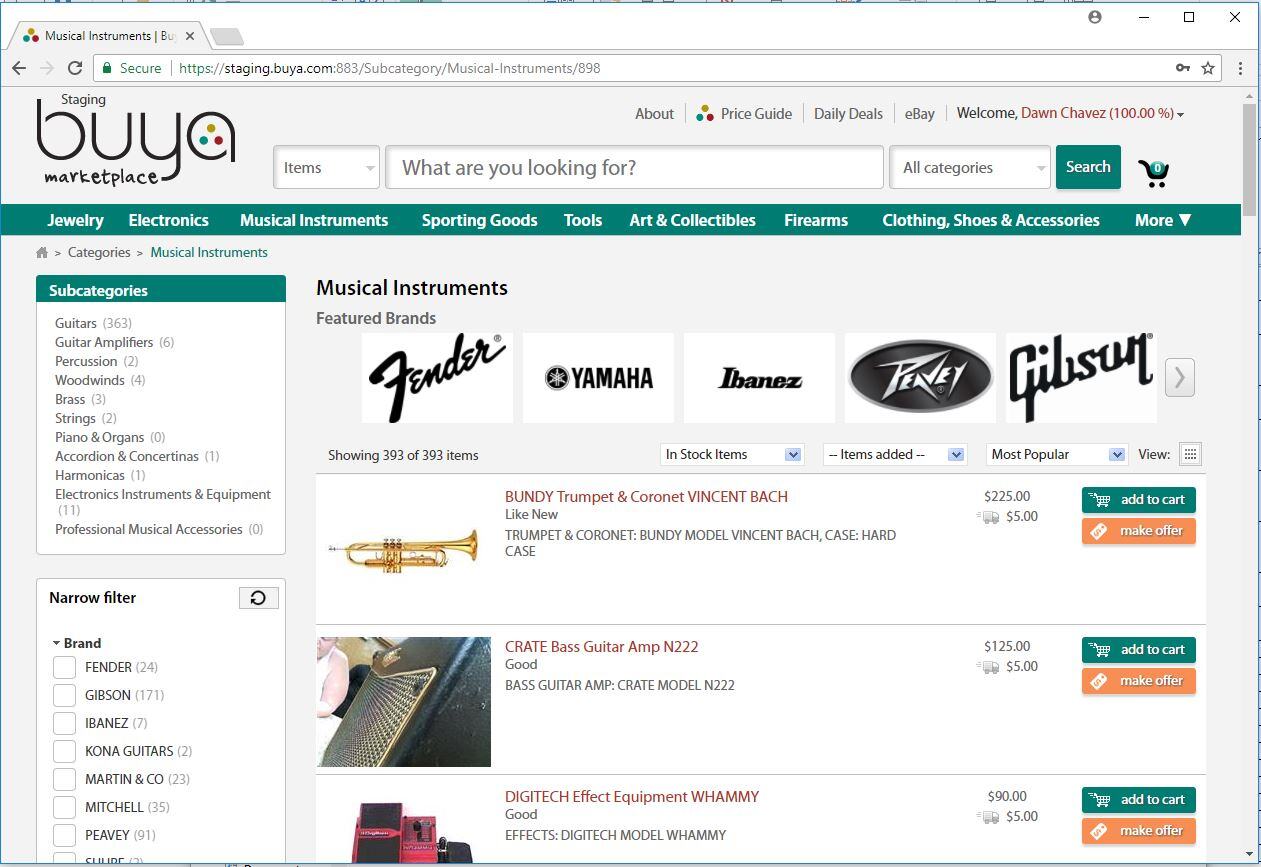
Task: Make offer on CRATE Bass Guitar Amp
Action: coord(1138,681)
